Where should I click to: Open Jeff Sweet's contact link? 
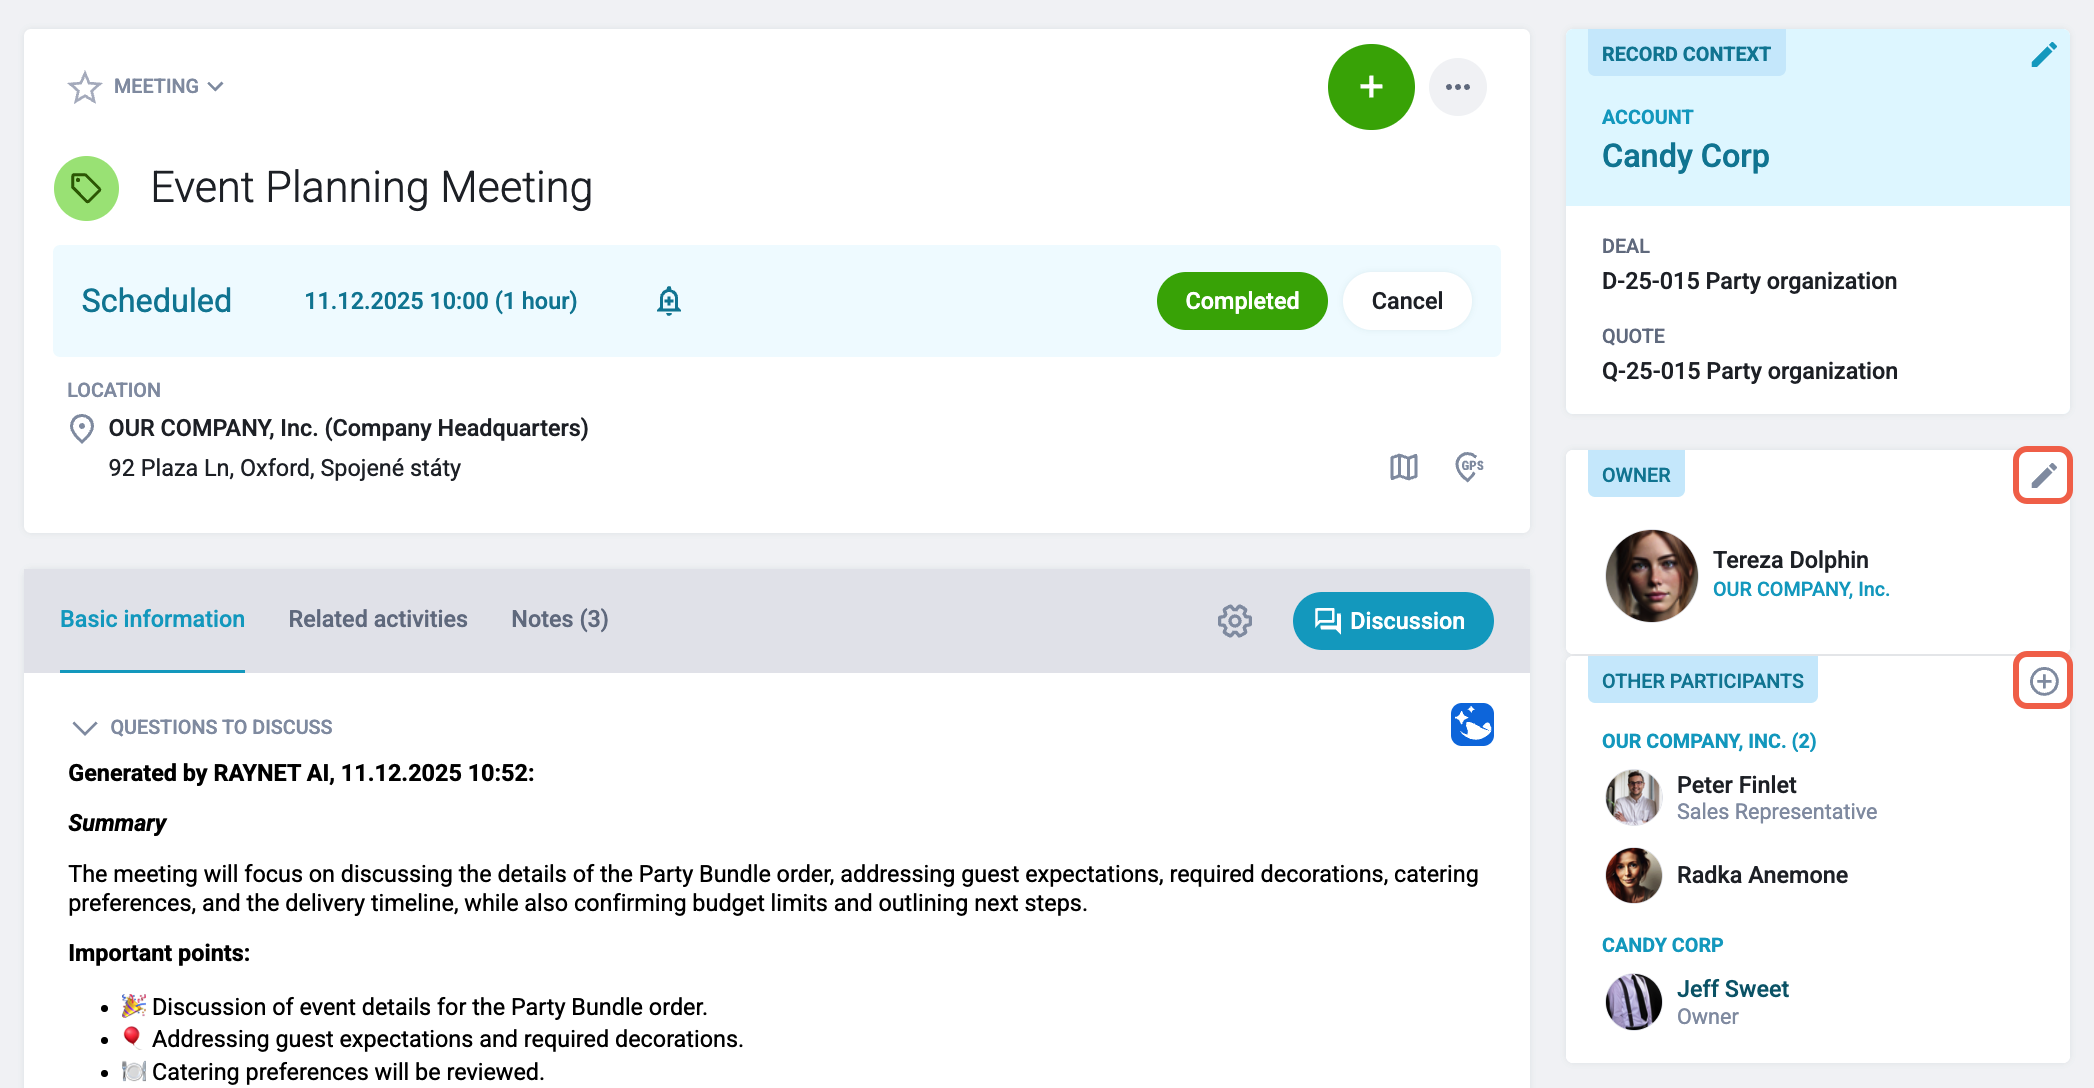1733,989
